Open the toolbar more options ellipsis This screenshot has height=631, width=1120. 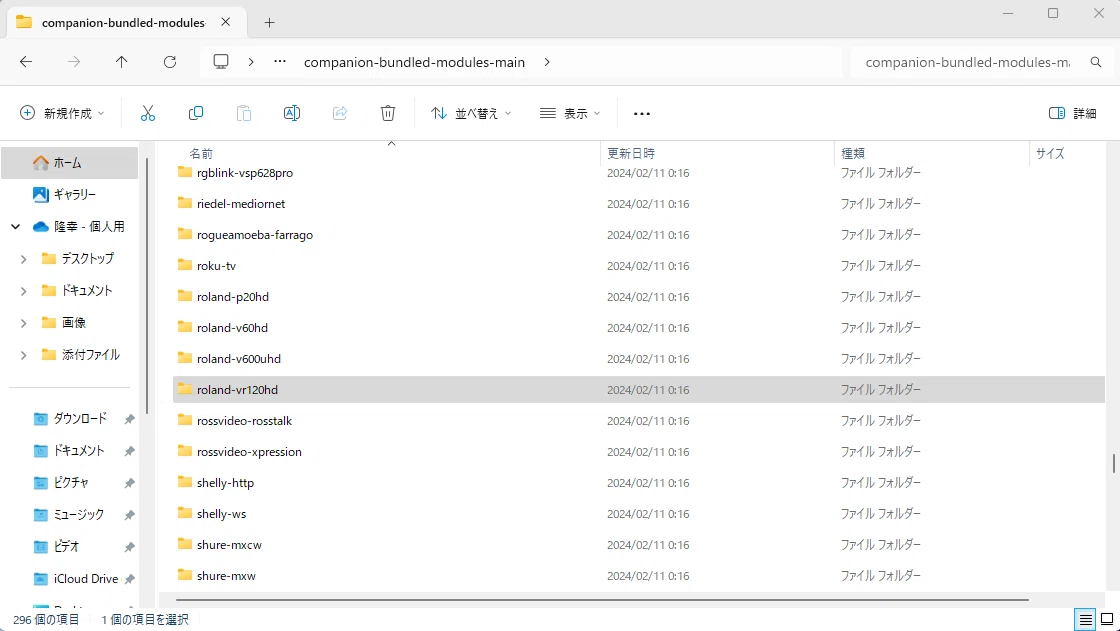(x=642, y=114)
